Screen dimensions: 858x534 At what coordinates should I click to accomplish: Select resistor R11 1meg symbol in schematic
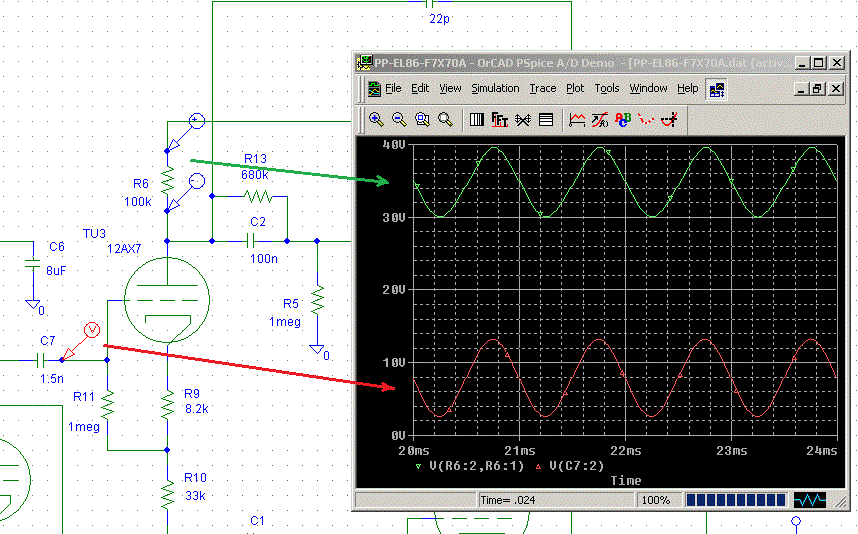click(x=107, y=405)
